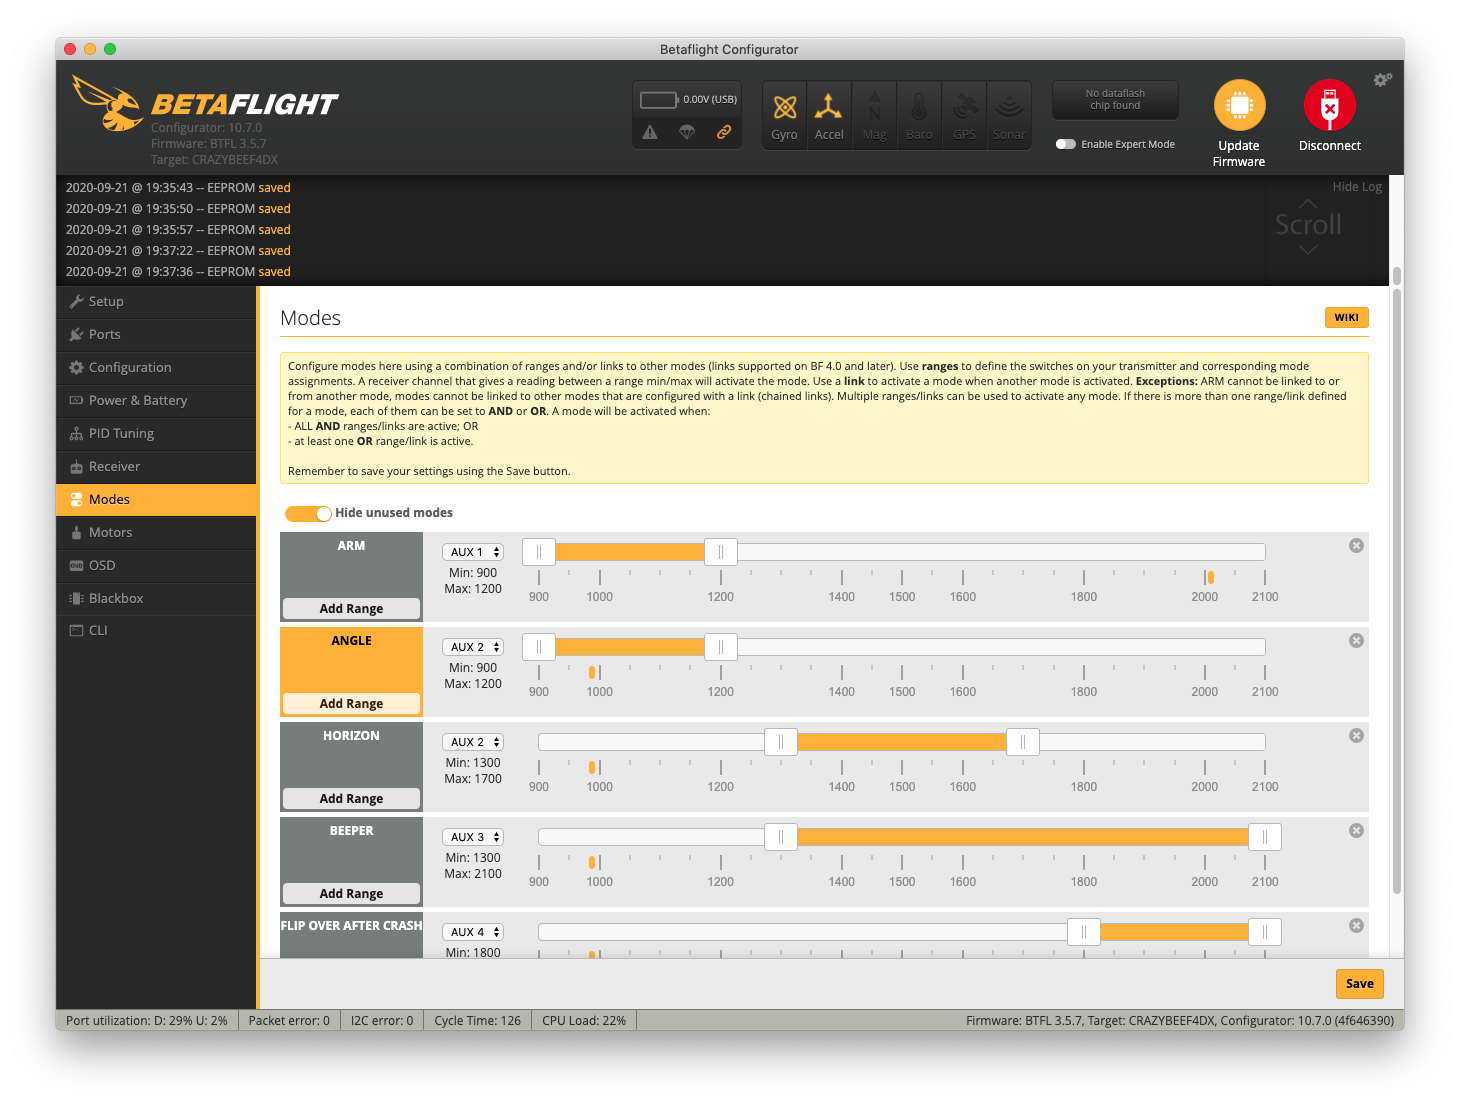Click the warning triangle status icon

click(x=650, y=132)
